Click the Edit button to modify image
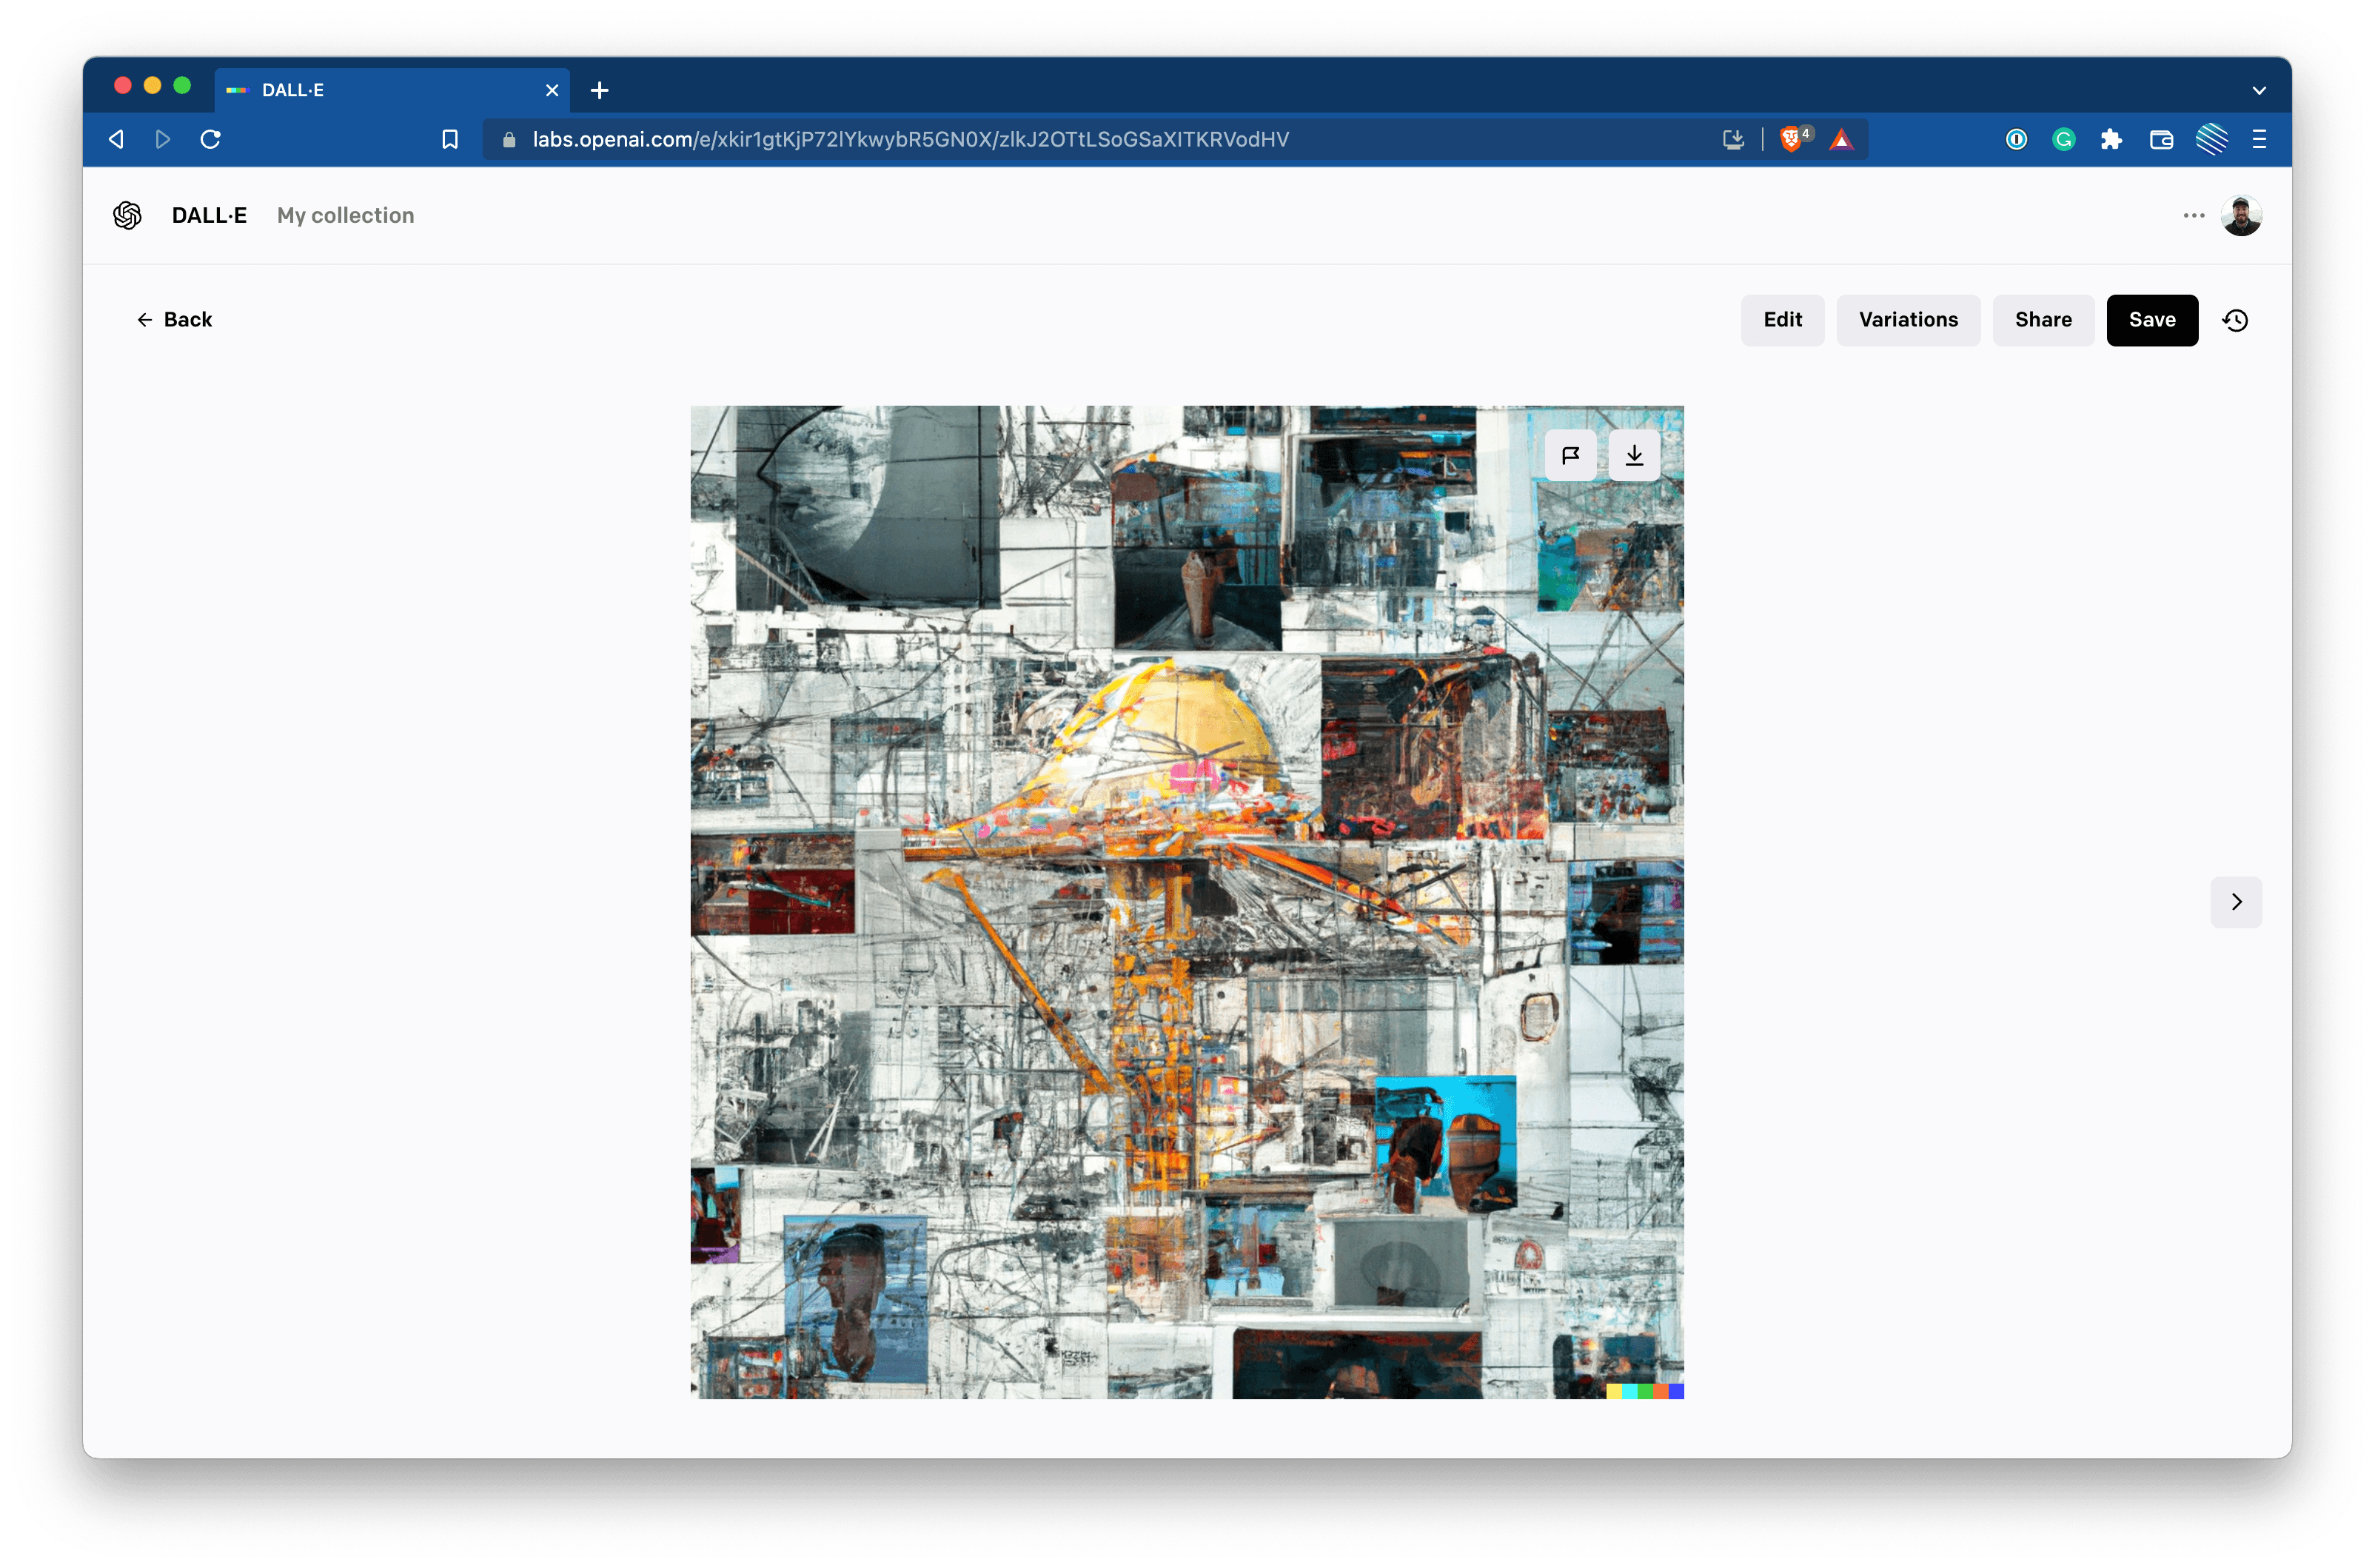 [x=1783, y=318]
